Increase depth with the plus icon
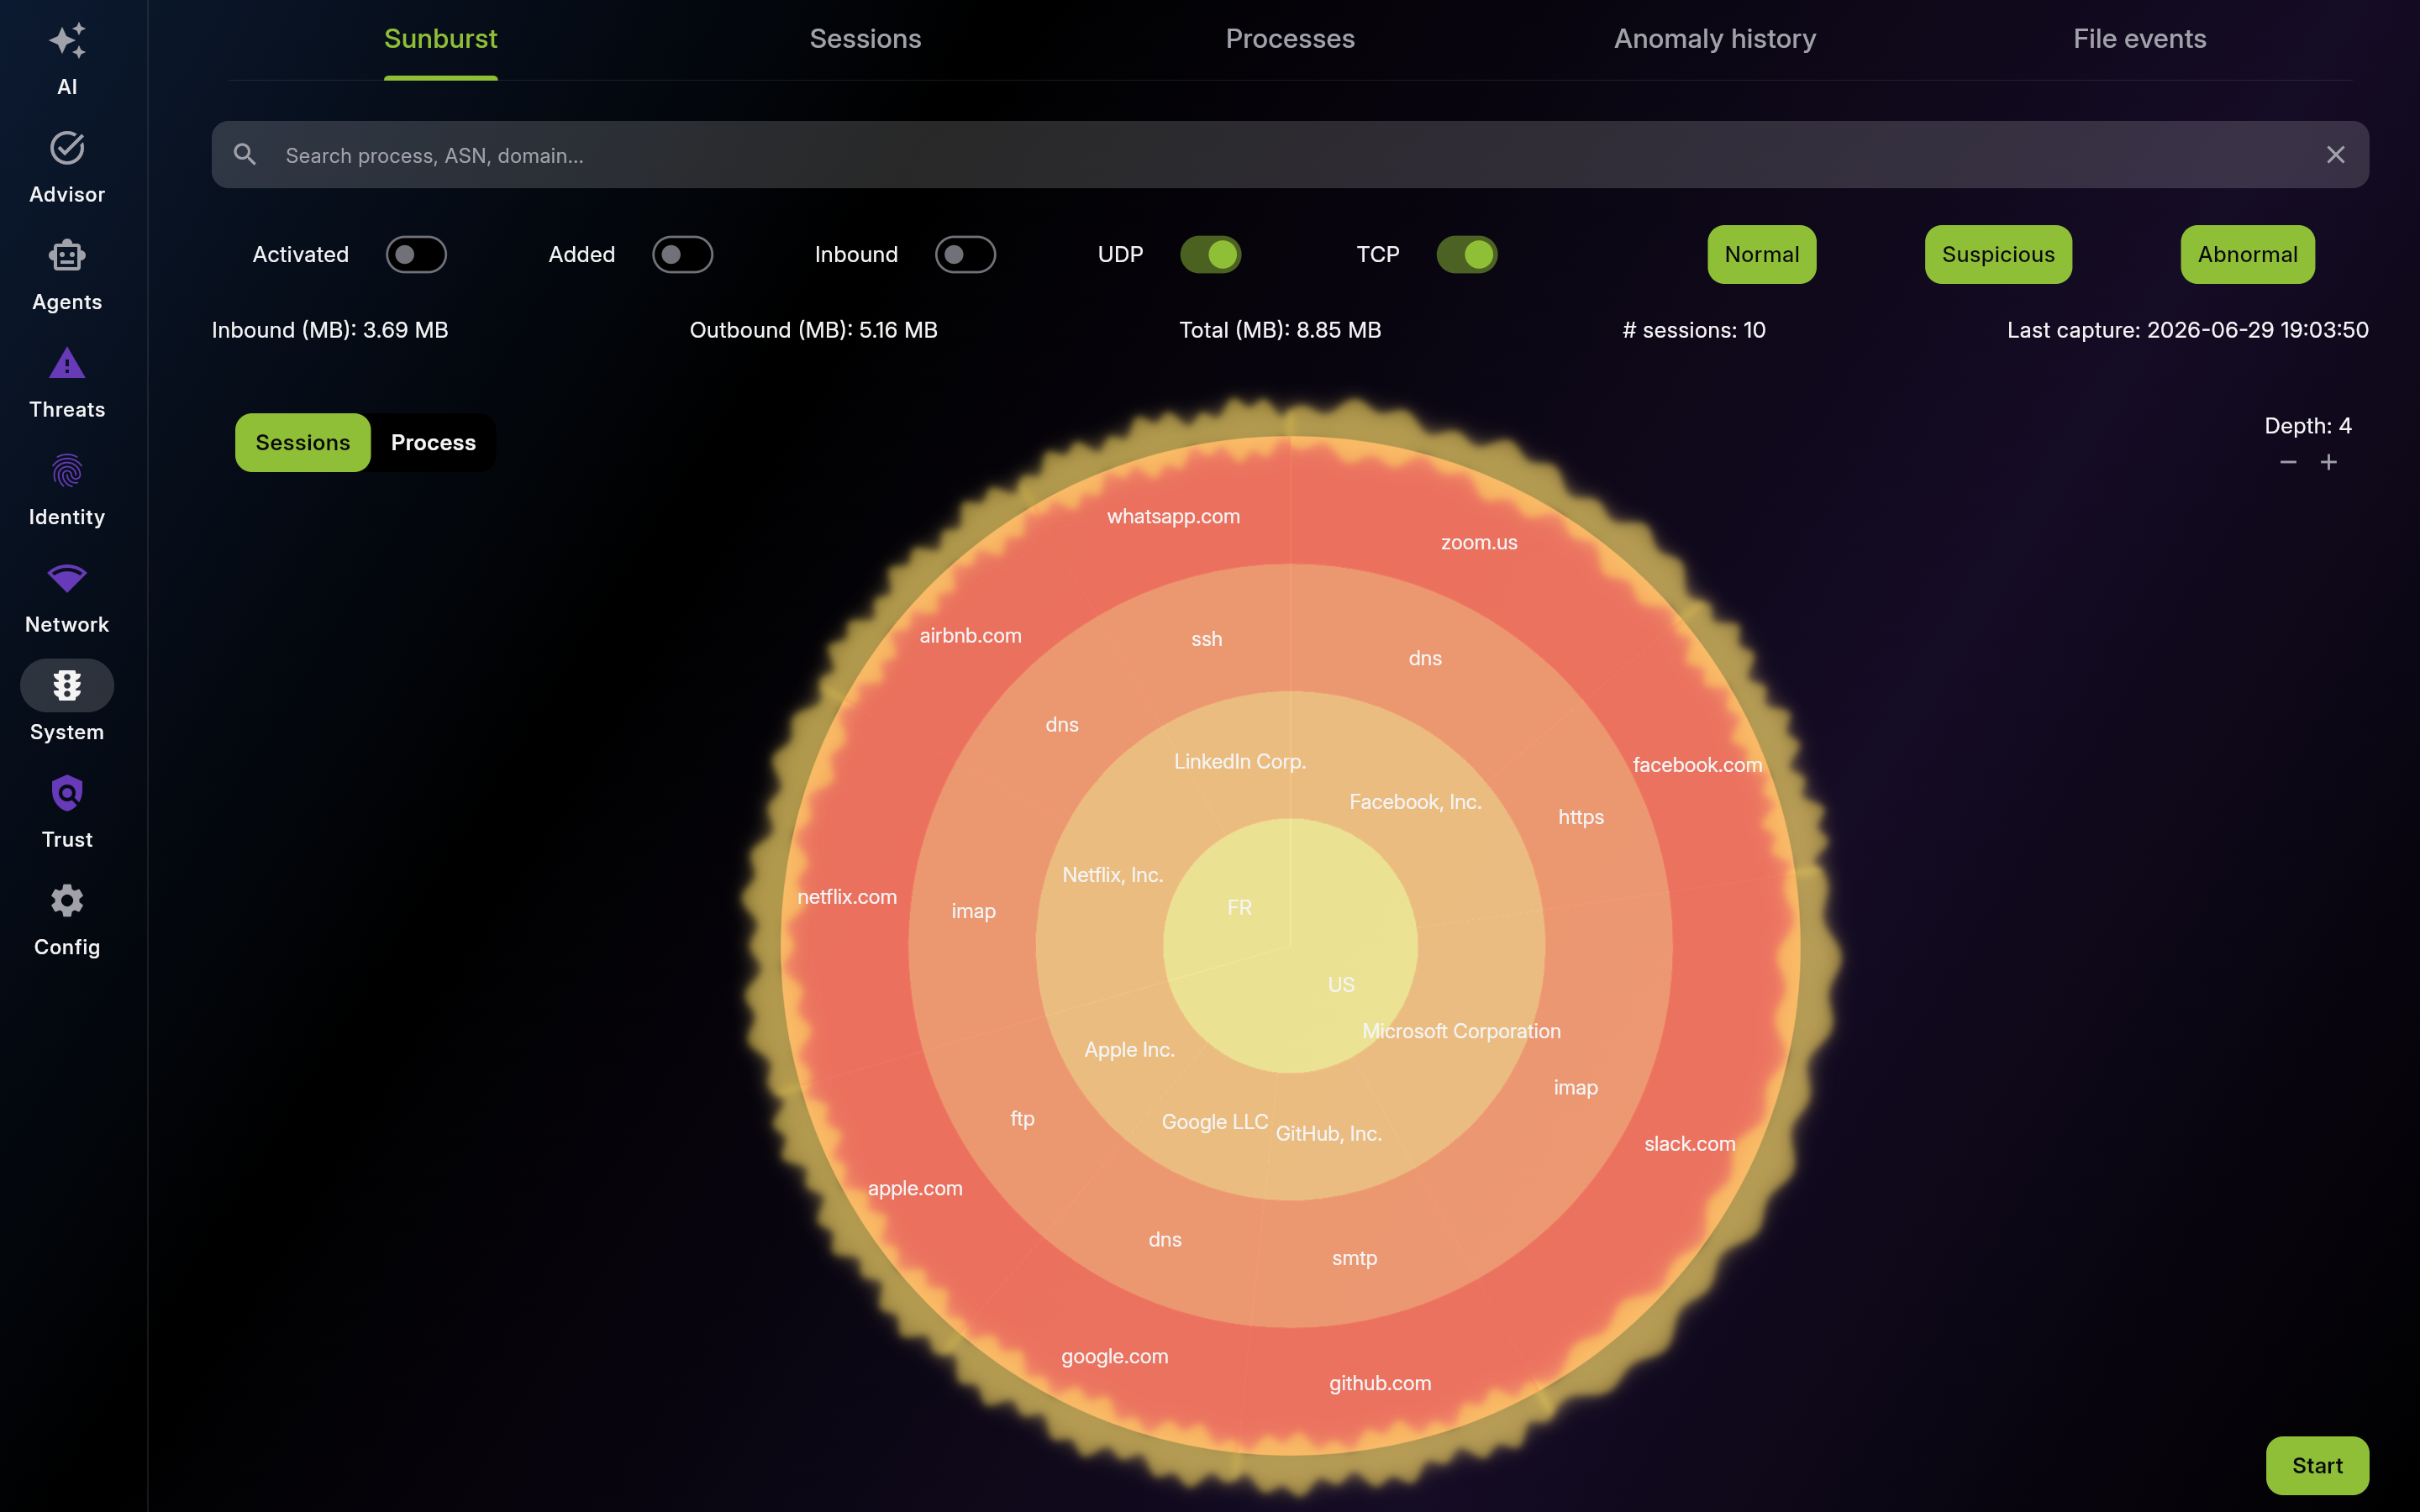Viewport: 2420px width, 1512px height. (2329, 462)
